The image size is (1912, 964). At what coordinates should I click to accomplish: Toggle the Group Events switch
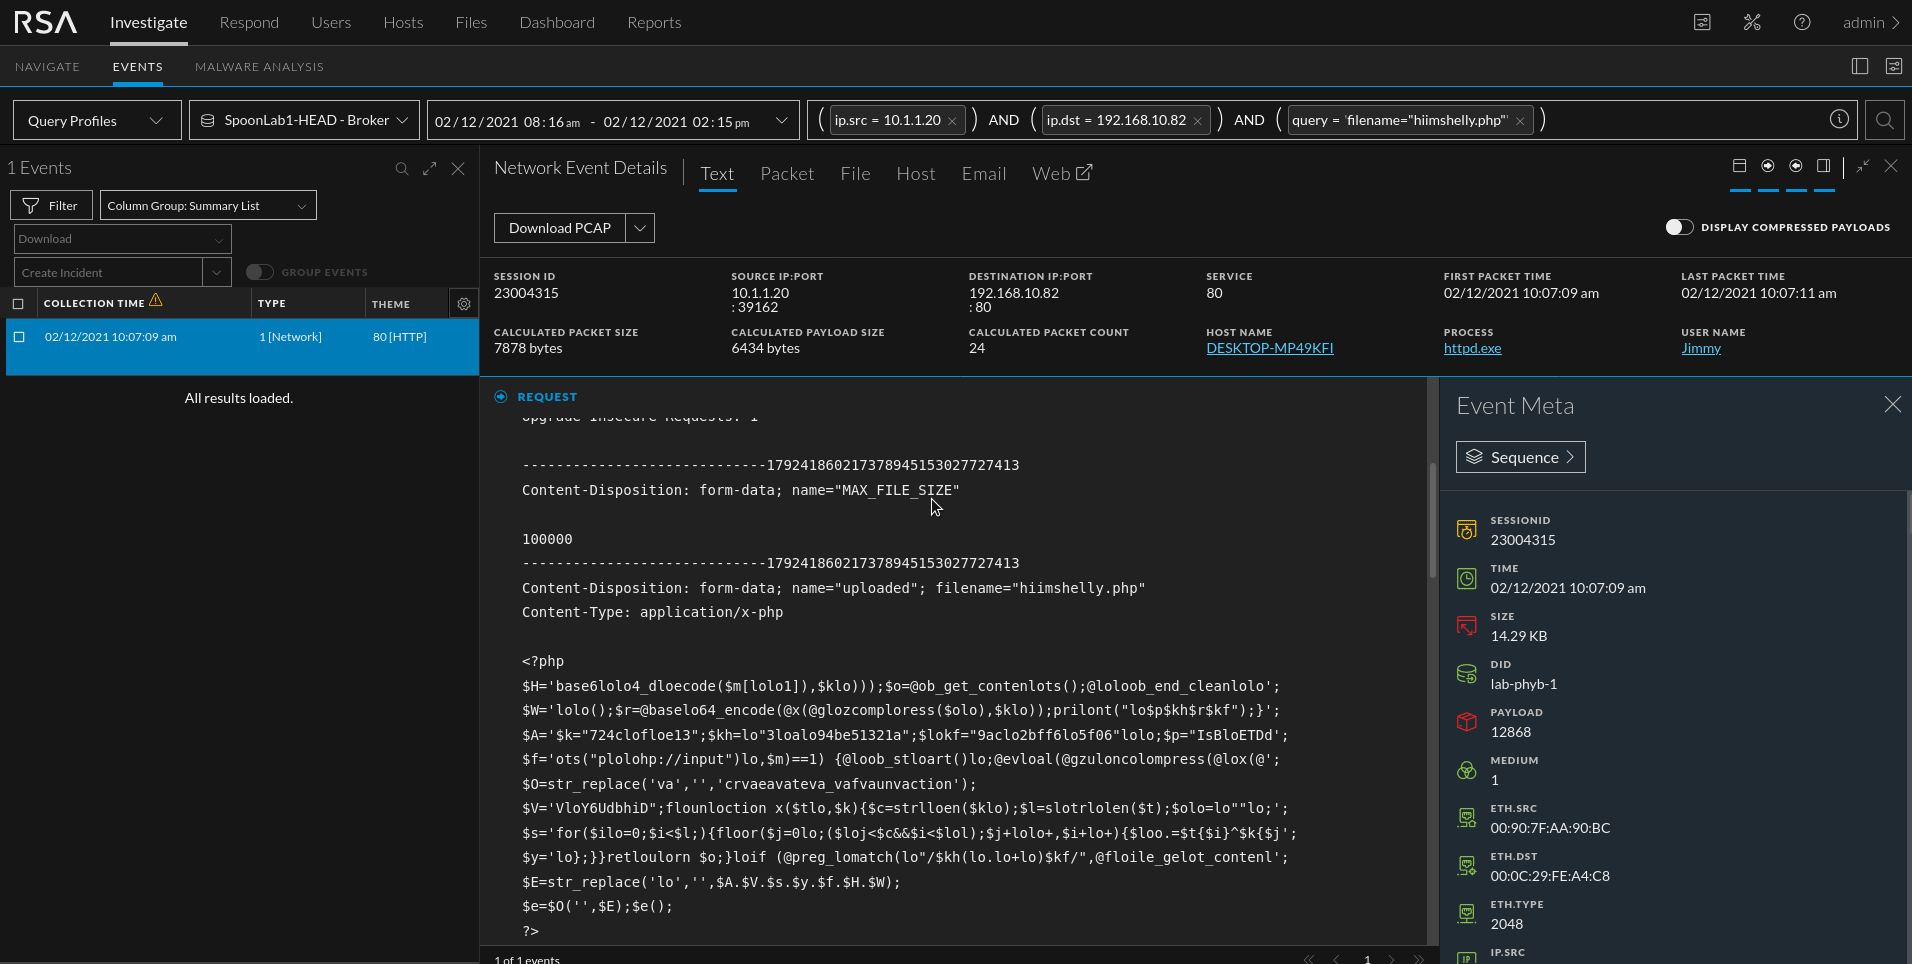259,271
